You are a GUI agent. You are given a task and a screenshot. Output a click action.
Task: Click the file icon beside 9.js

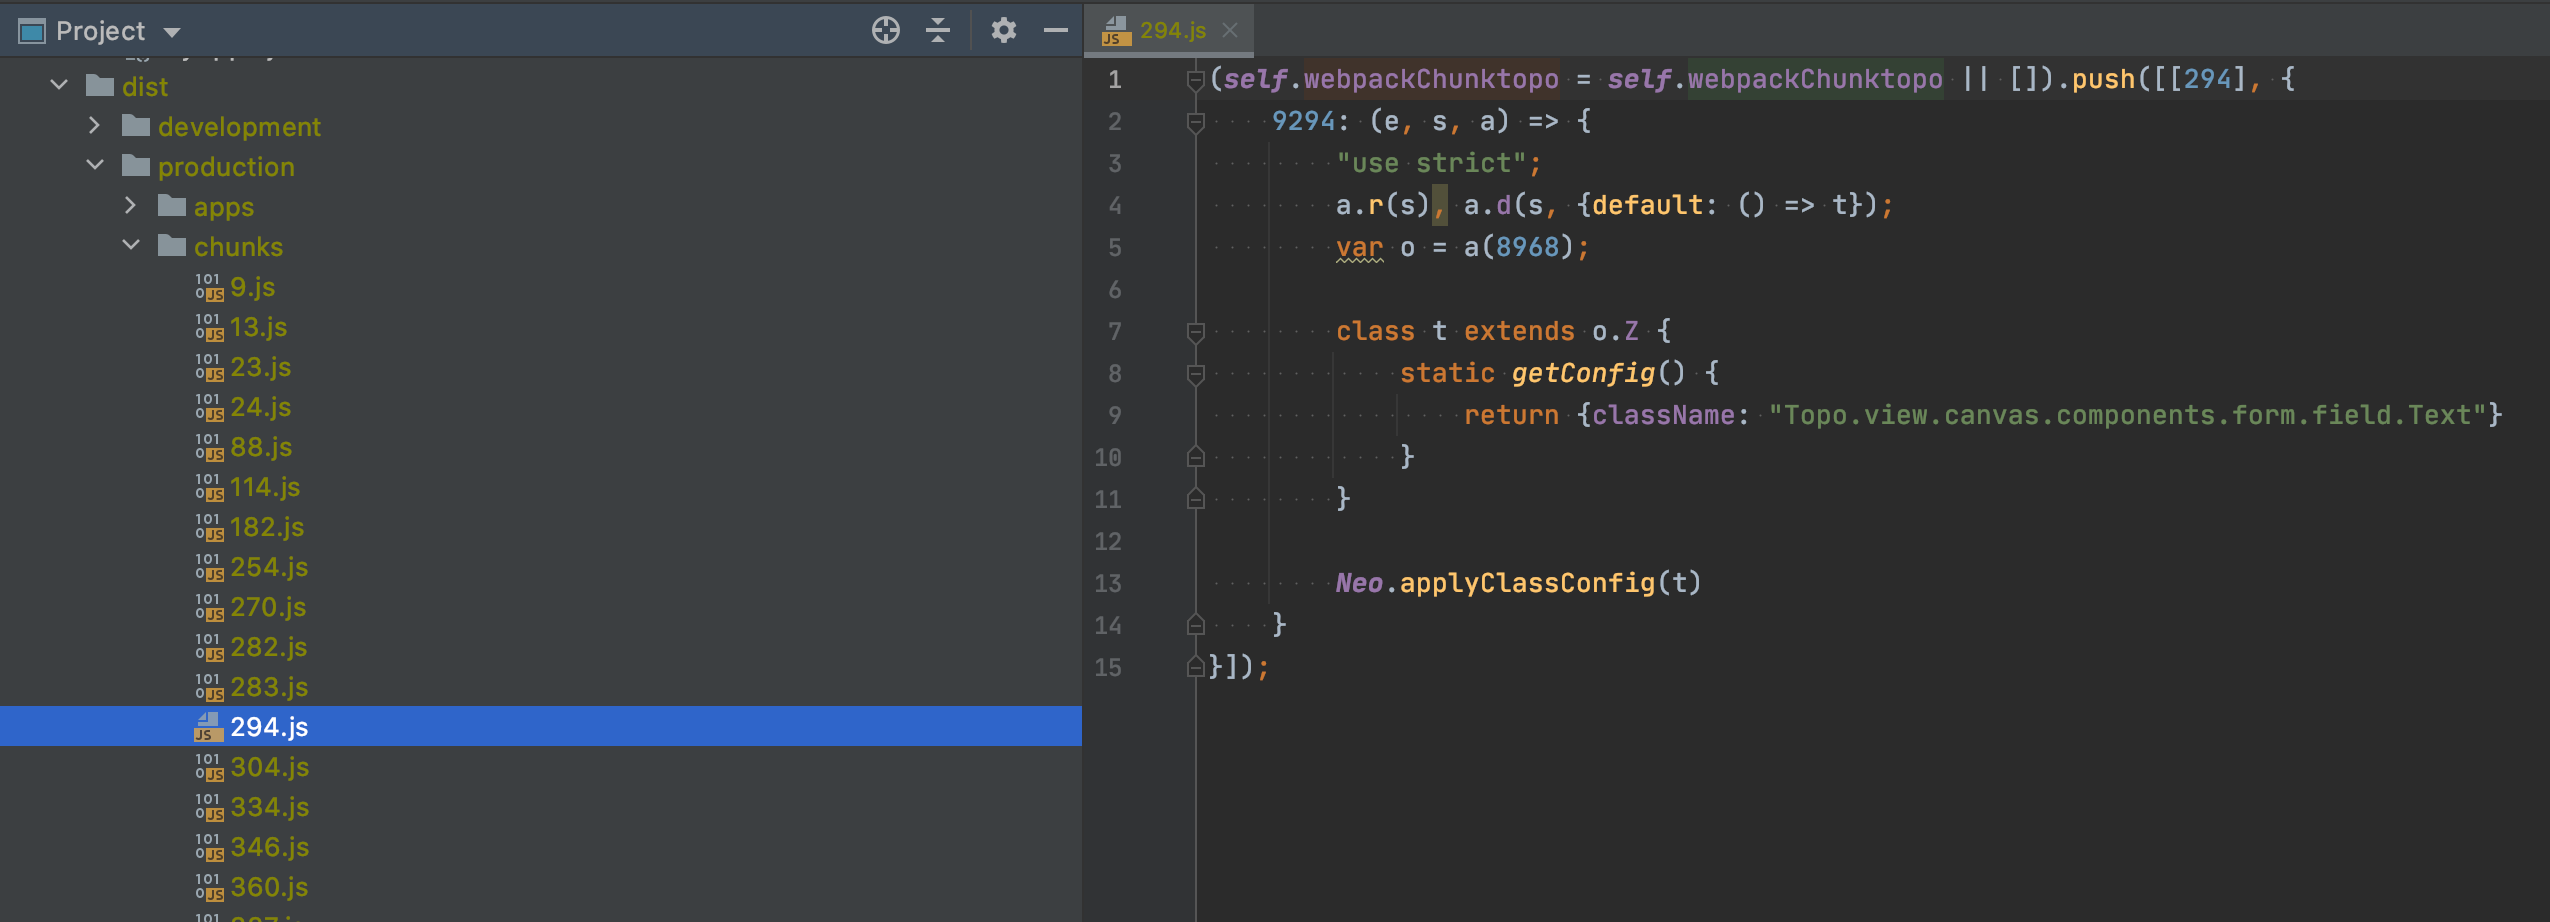[x=209, y=287]
